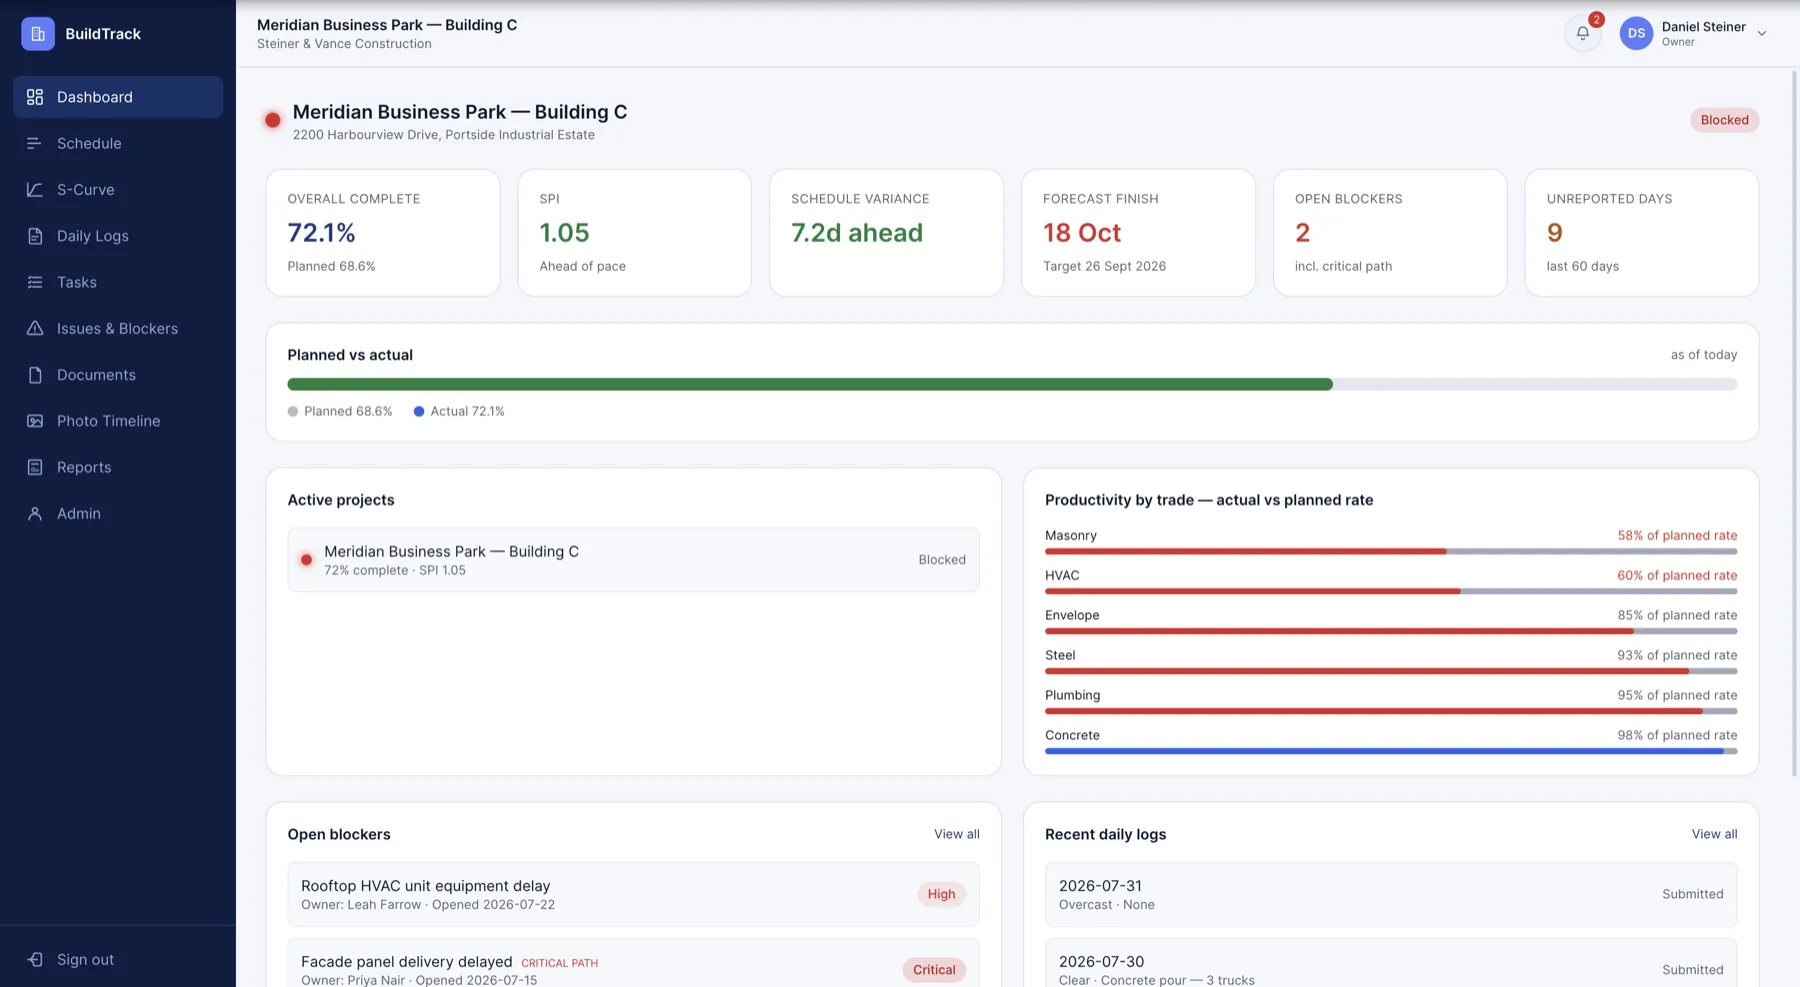View all open blockers
This screenshot has height=987, width=1800.
click(957, 834)
